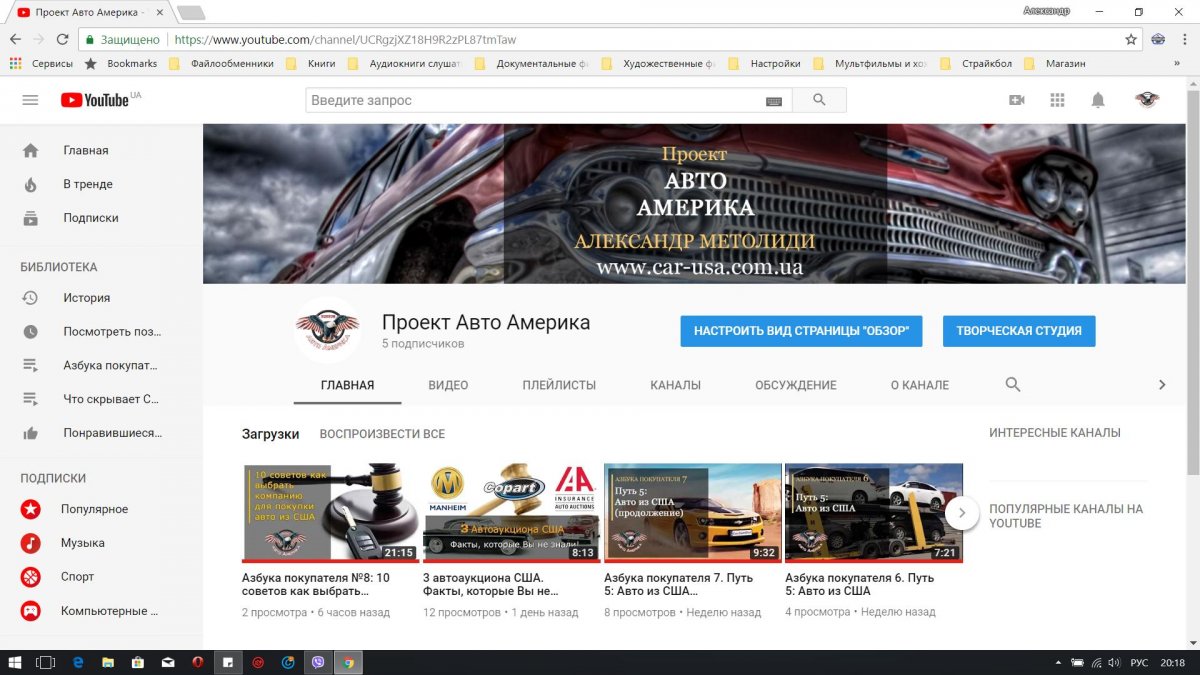Viewport: 1200px width, 675px height.
Task: Bookmark this page with the star icon
Action: click(x=1131, y=39)
